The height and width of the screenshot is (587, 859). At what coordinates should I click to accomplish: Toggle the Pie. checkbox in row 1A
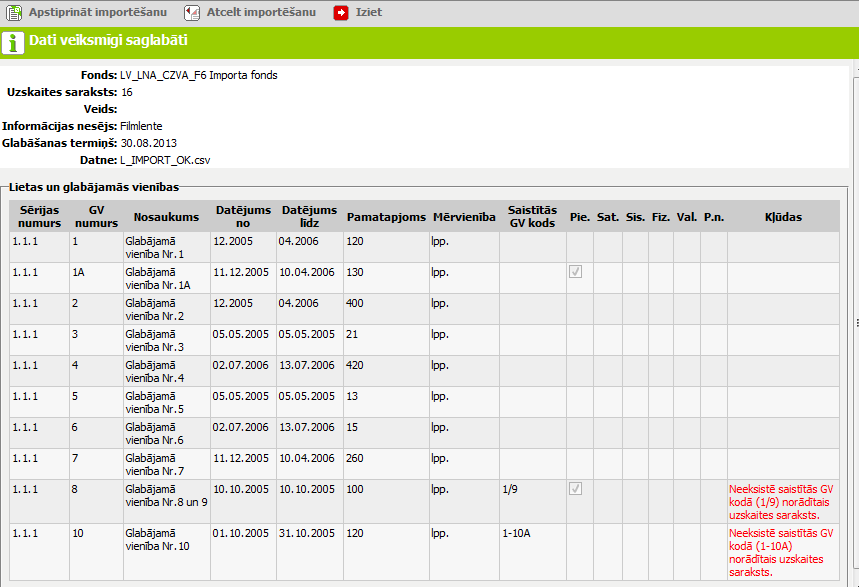pos(576,272)
